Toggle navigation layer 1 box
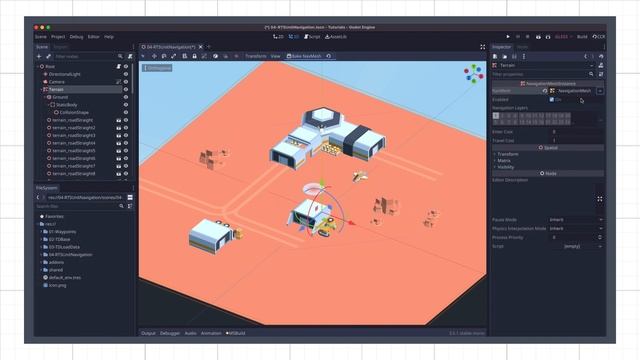Image resolution: width=640 pixels, height=360 pixels. click(496, 116)
